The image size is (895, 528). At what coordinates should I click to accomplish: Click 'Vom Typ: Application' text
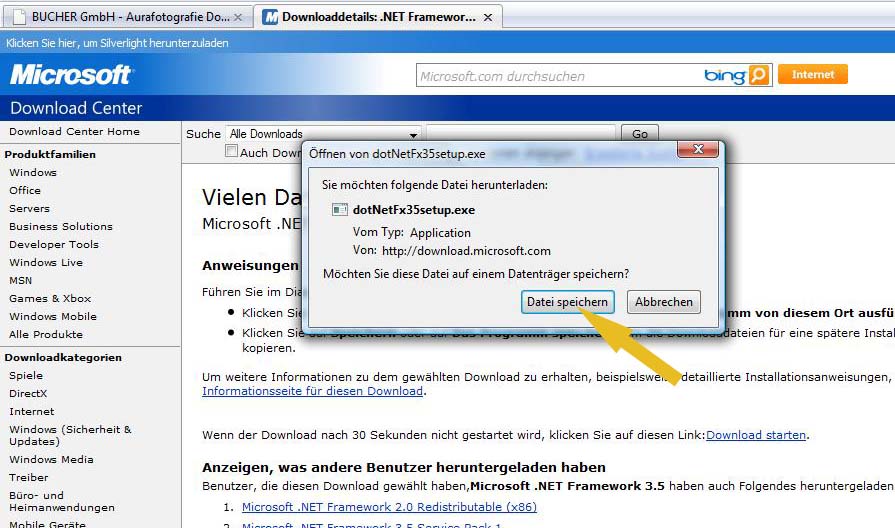(412, 232)
